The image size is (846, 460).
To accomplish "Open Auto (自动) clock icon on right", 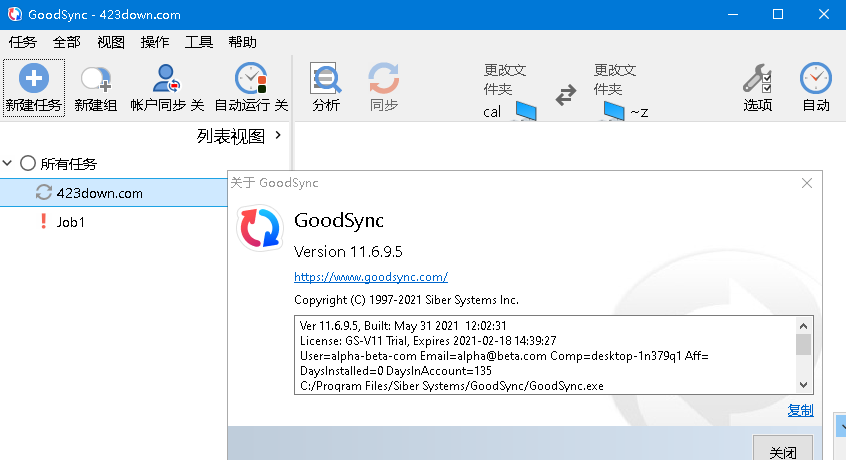I will coord(816,79).
